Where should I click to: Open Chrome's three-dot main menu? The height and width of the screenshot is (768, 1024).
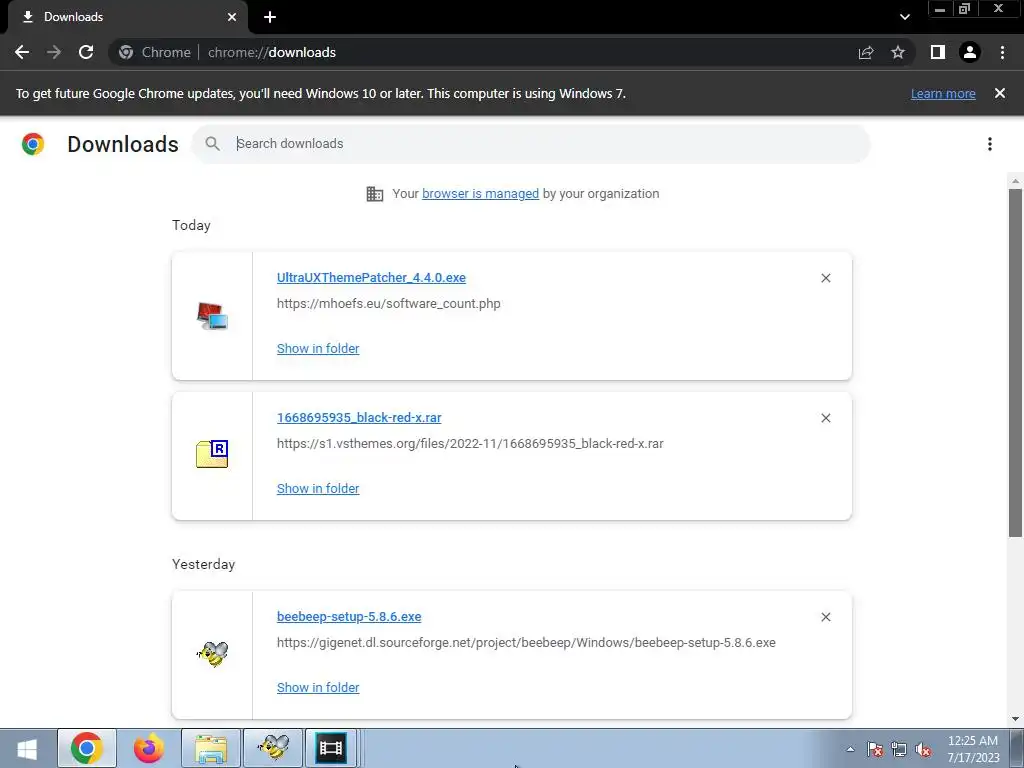[1002, 52]
